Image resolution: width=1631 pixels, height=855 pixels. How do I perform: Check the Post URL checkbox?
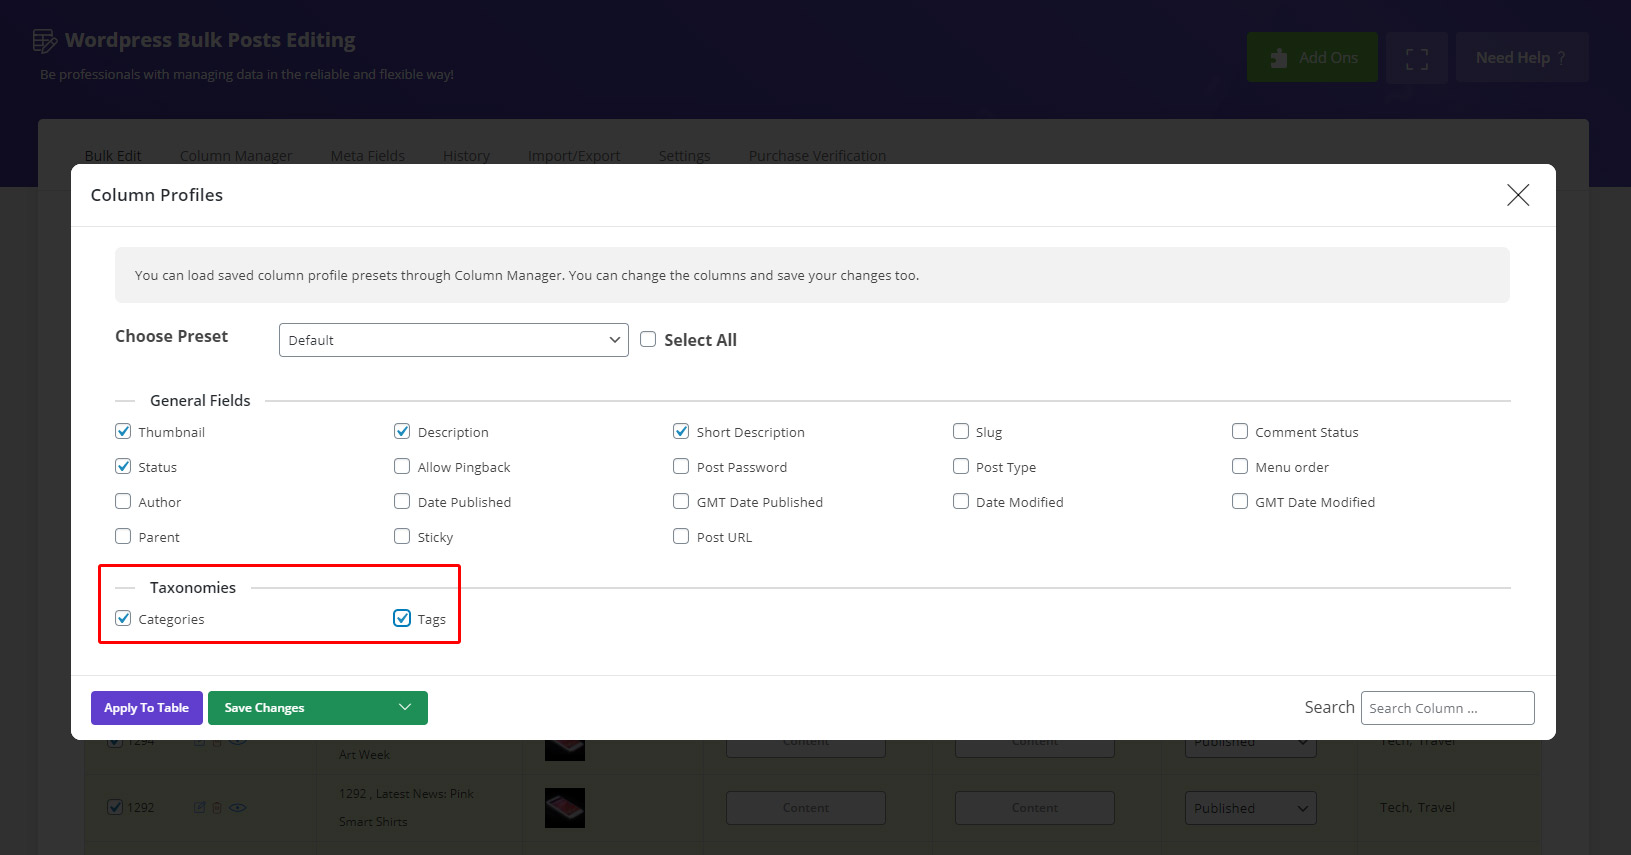[681, 536]
